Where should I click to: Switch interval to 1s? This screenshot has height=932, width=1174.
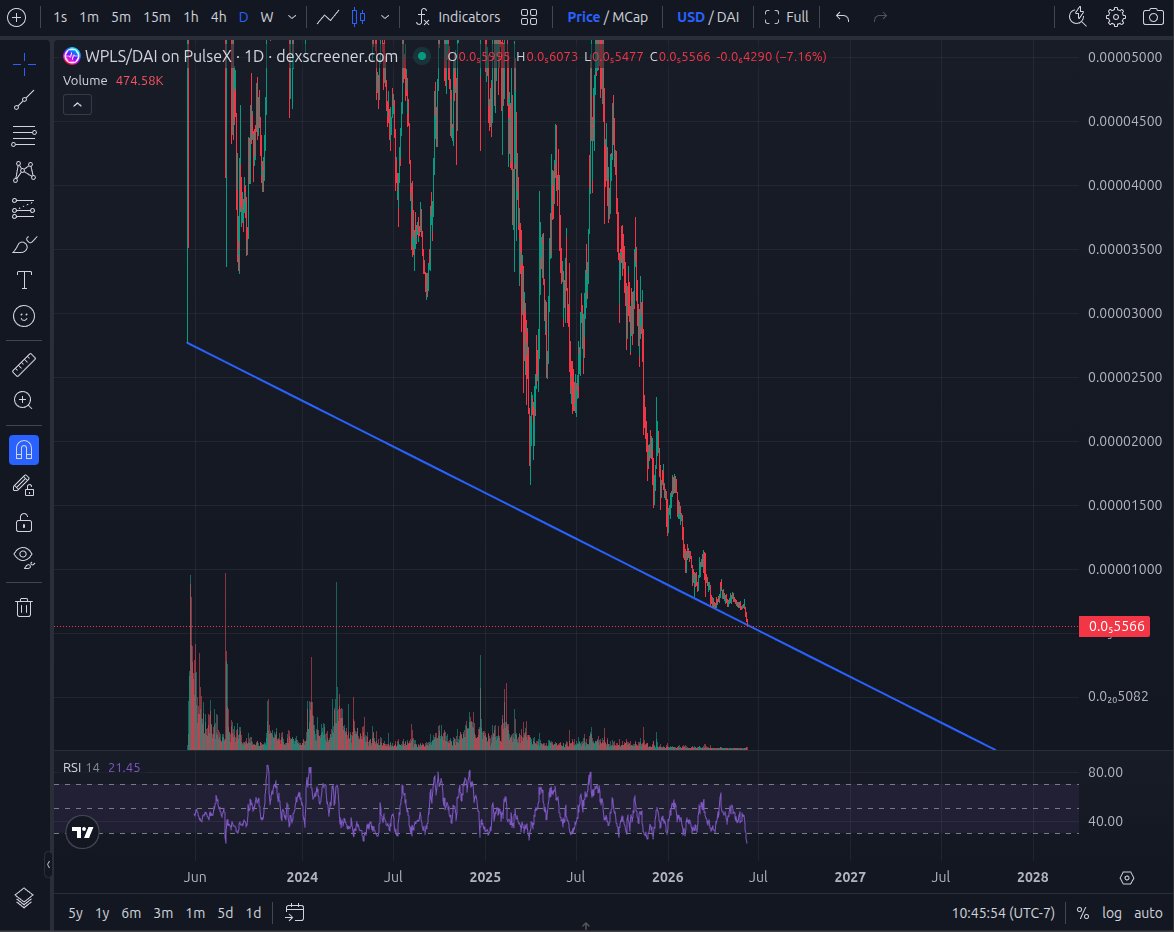61,17
